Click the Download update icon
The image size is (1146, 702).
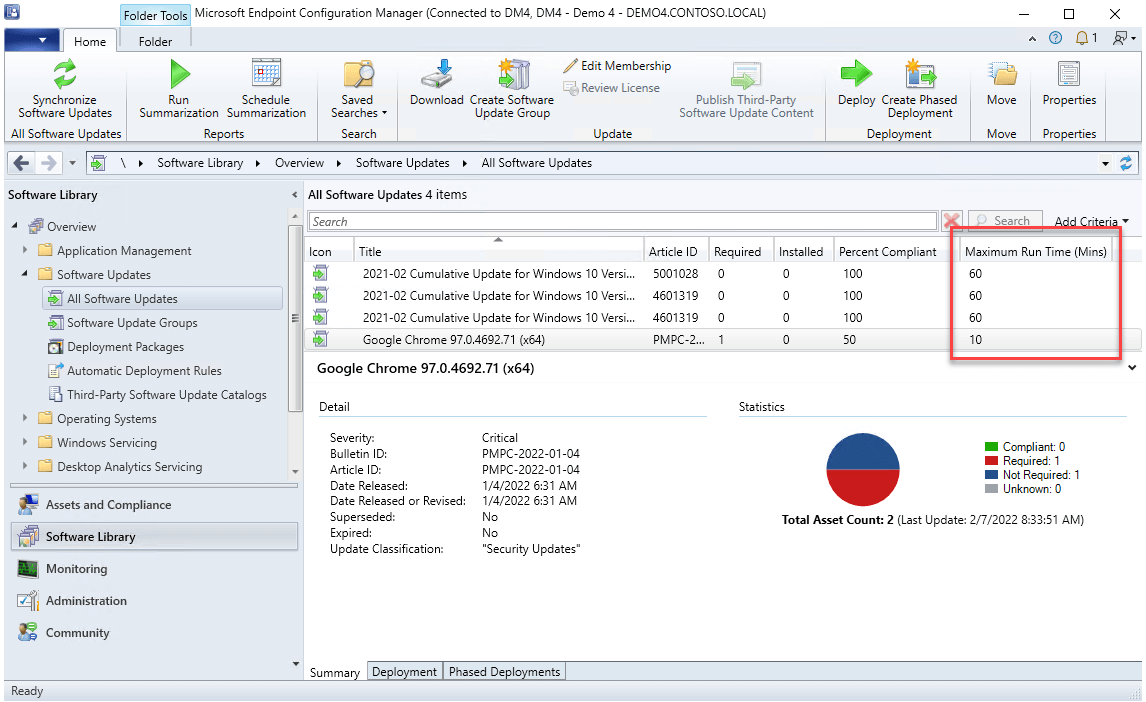pos(436,75)
